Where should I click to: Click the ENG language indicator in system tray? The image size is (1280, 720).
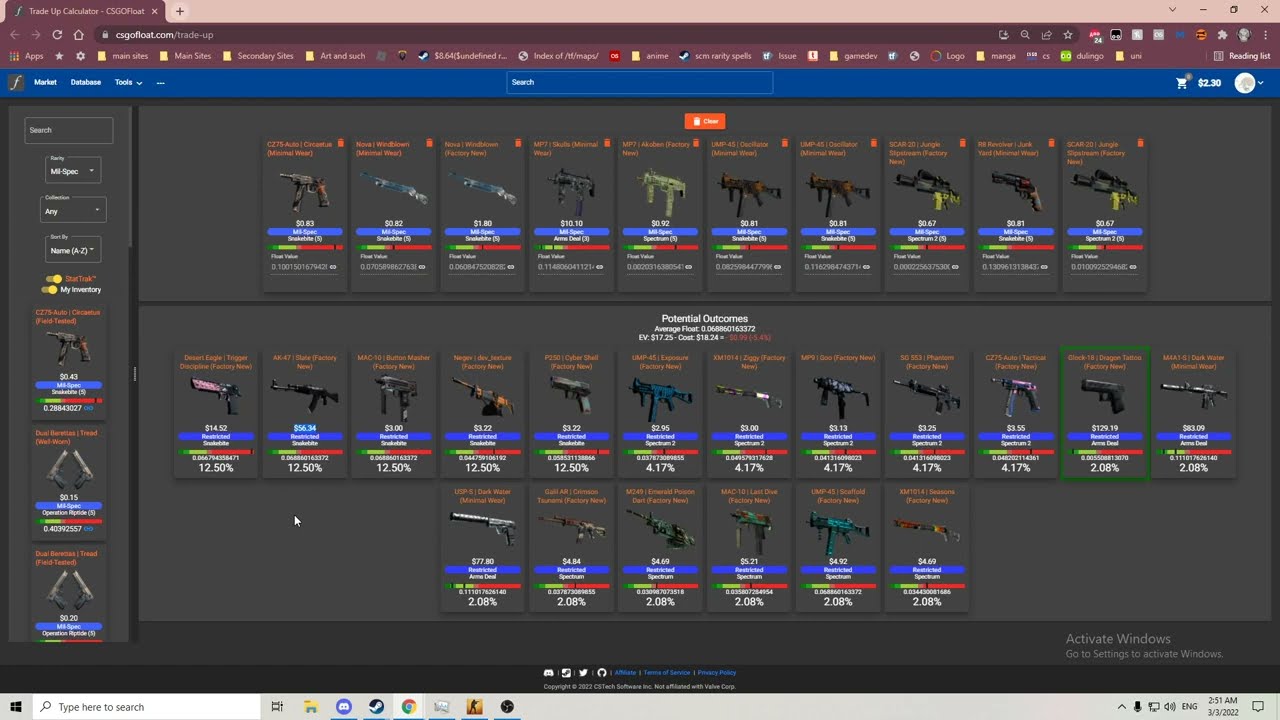(x=1190, y=707)
